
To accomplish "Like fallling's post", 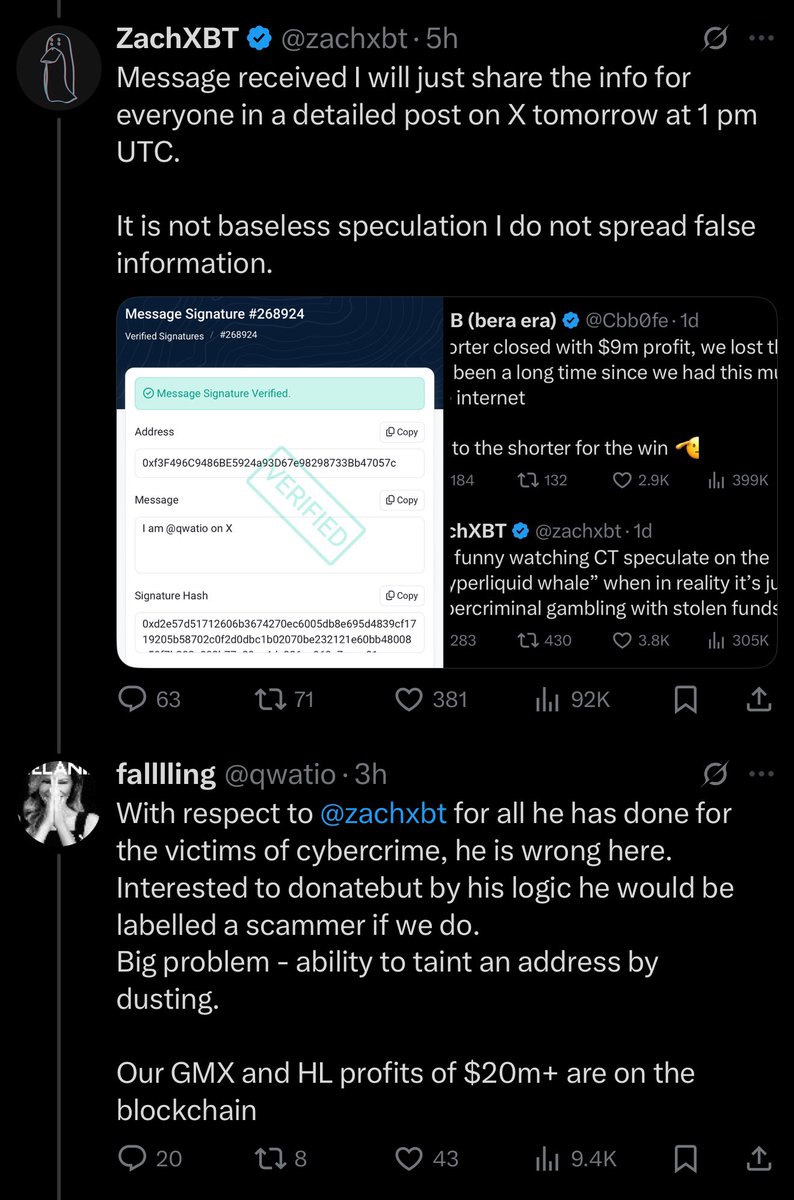I will (410, 1158).
